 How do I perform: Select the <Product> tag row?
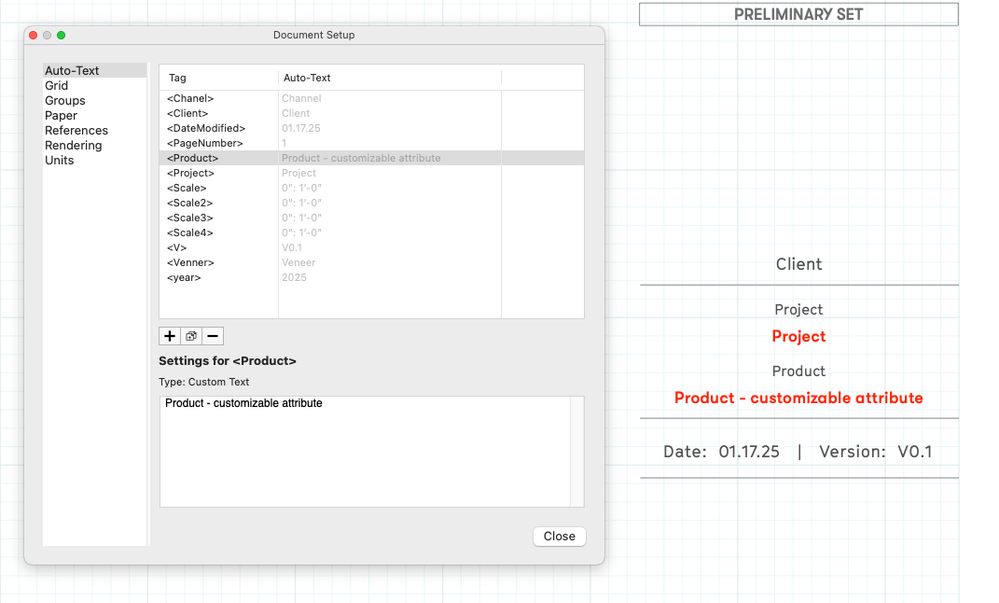coord(371,158)
